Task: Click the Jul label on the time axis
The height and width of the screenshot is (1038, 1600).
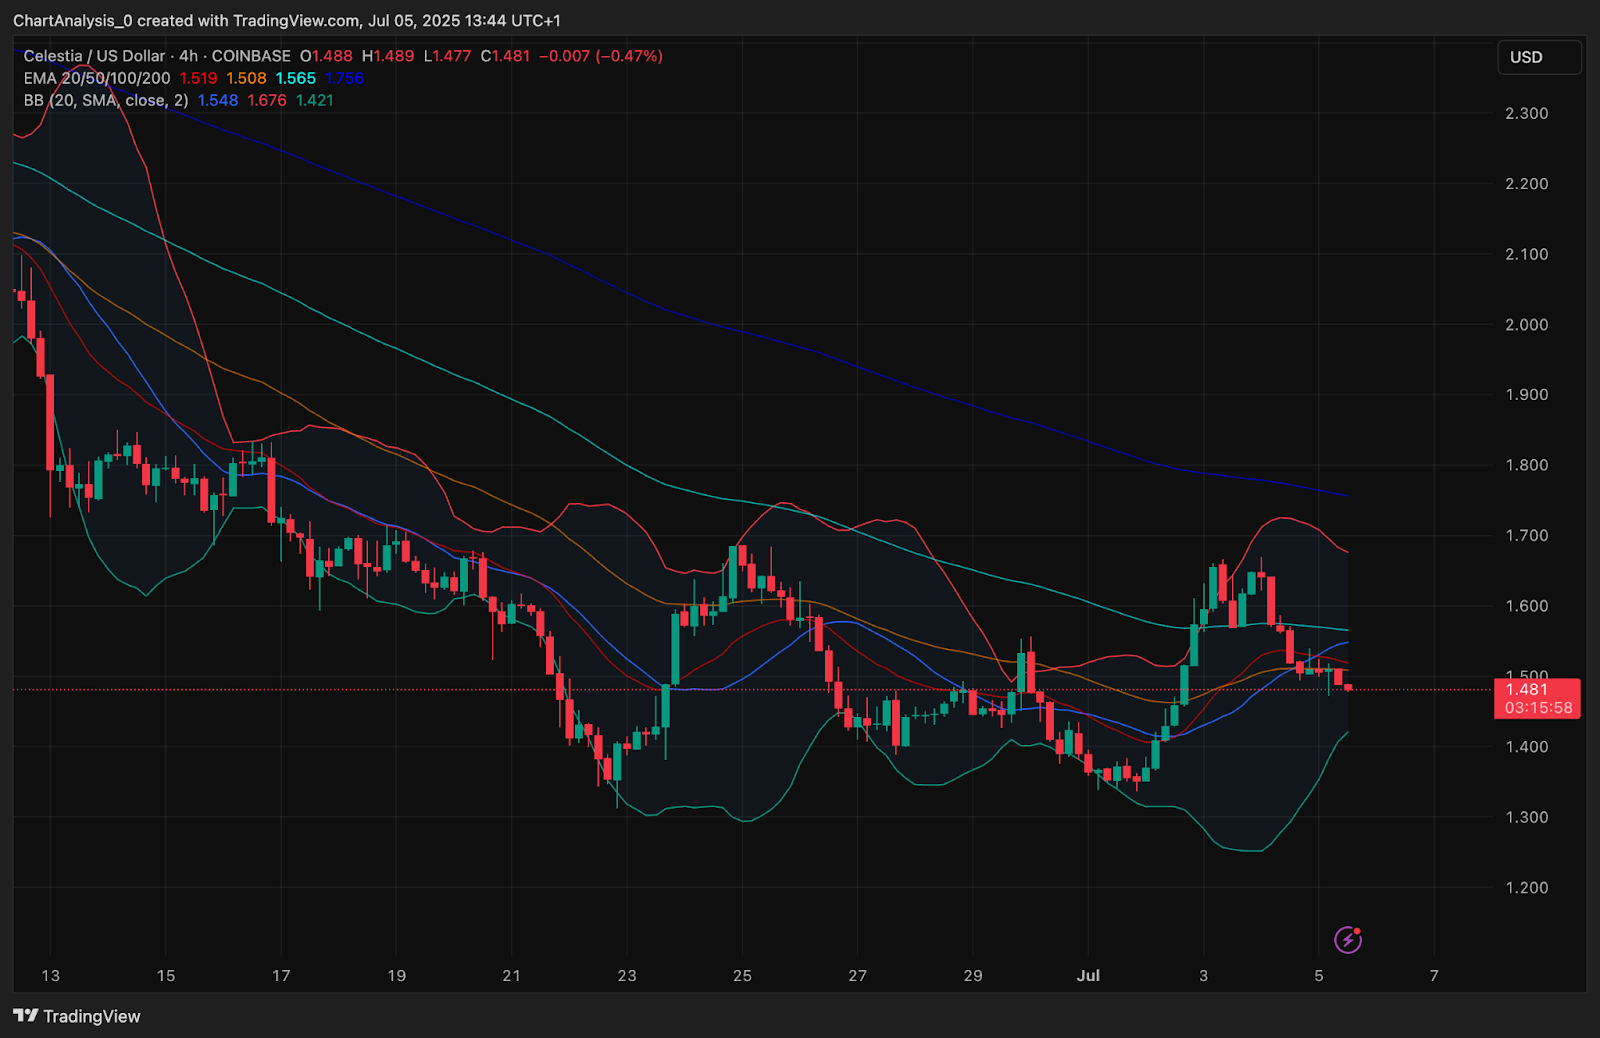Action: click(x=1088, y=975)
